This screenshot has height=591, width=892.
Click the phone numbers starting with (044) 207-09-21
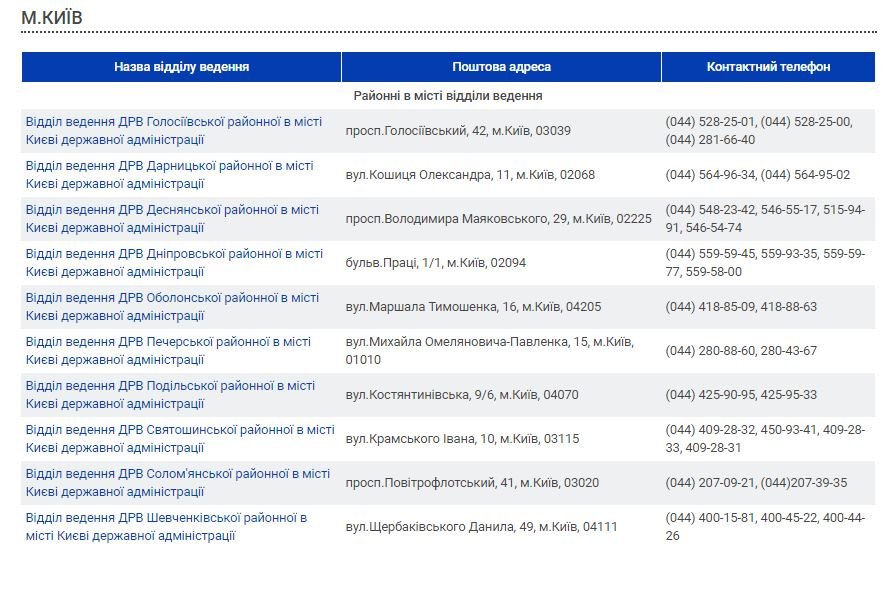coord(756,483)
